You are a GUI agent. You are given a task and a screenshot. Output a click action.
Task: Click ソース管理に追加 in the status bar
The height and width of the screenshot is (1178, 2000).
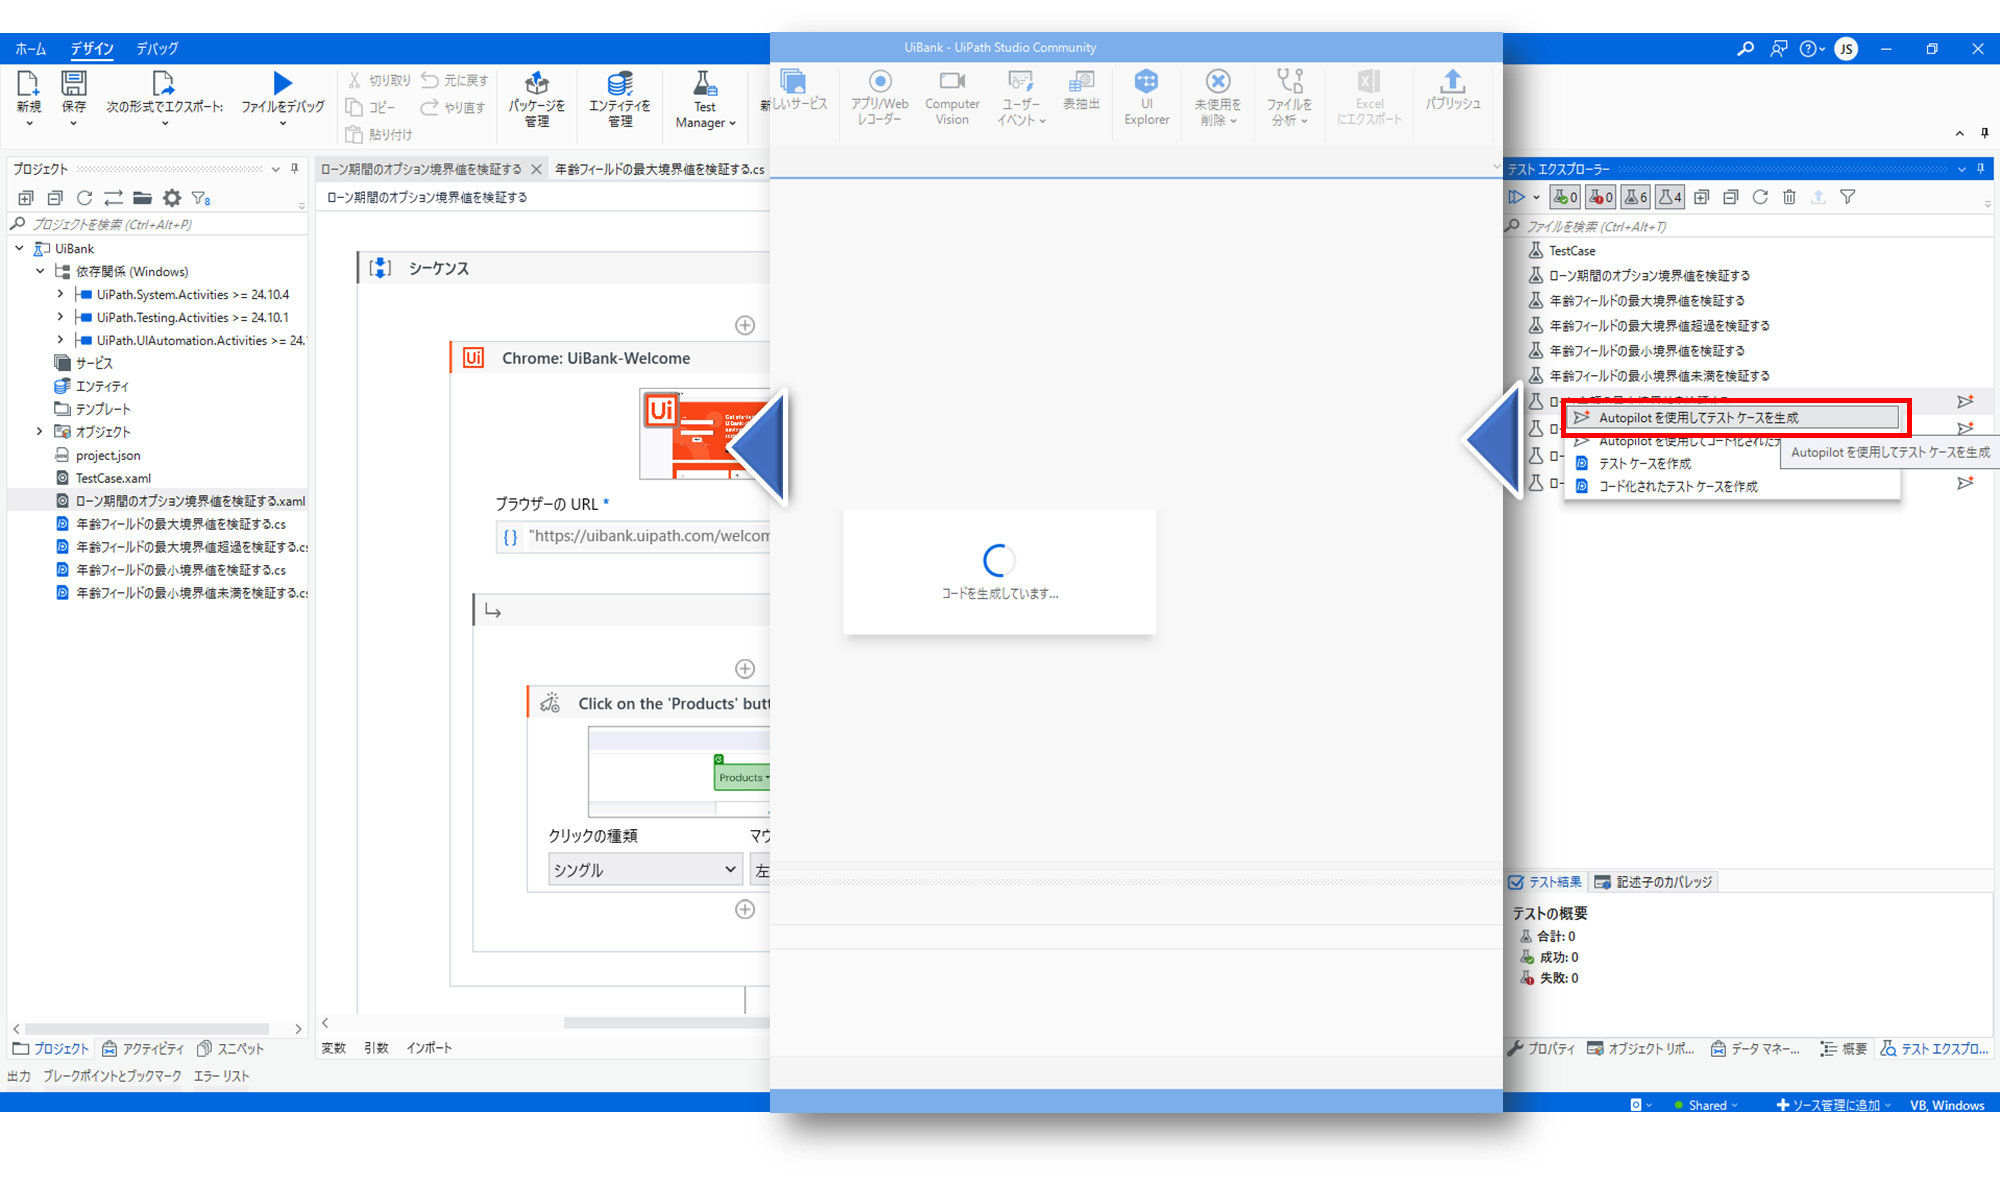click(1834, 1105)
